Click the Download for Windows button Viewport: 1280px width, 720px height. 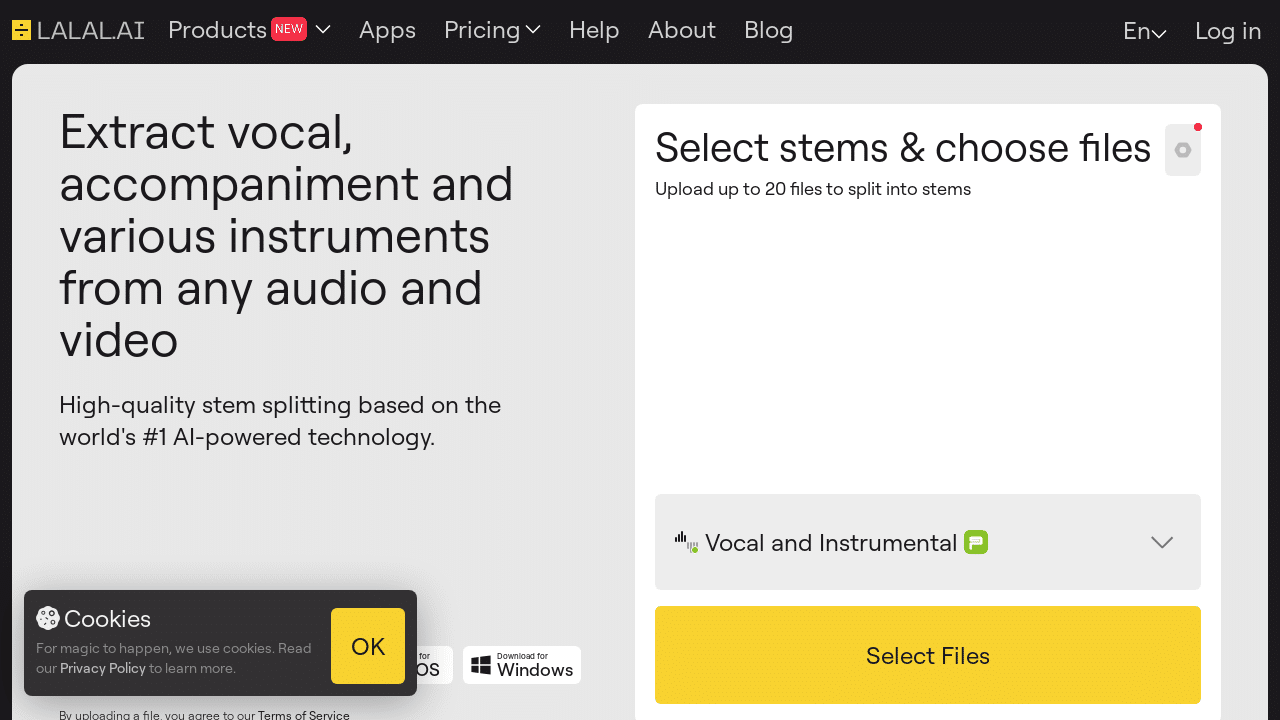tap(521, 664)
